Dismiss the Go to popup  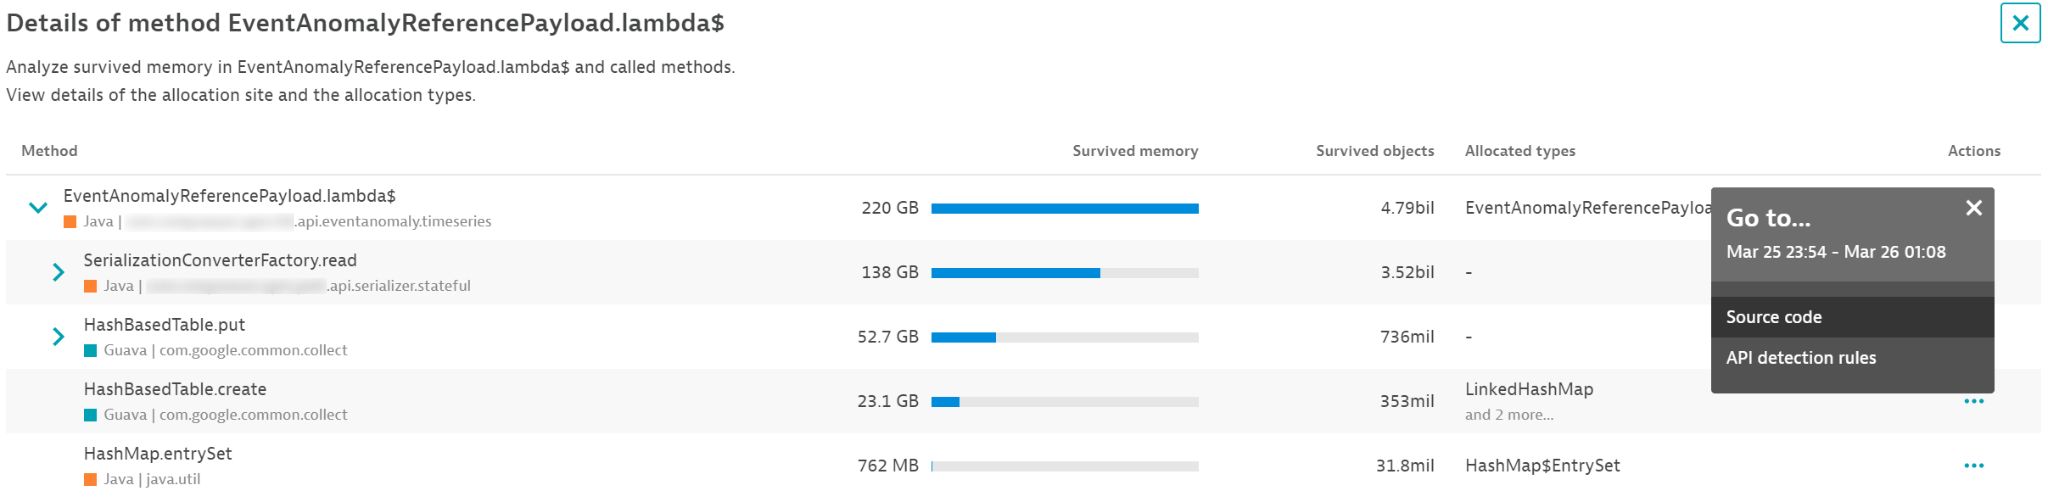(1973, 208)
